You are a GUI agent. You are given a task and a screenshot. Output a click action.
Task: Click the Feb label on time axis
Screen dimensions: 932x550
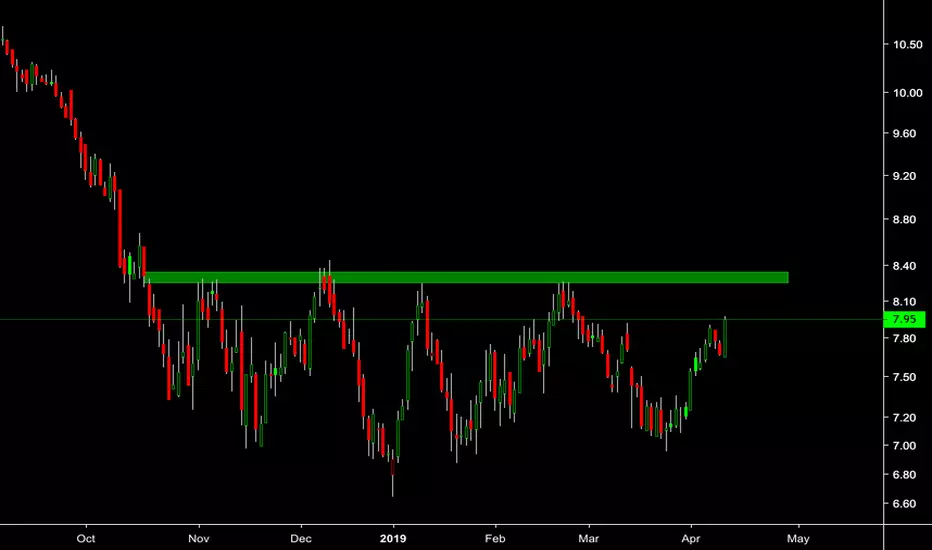pos(495,539)
